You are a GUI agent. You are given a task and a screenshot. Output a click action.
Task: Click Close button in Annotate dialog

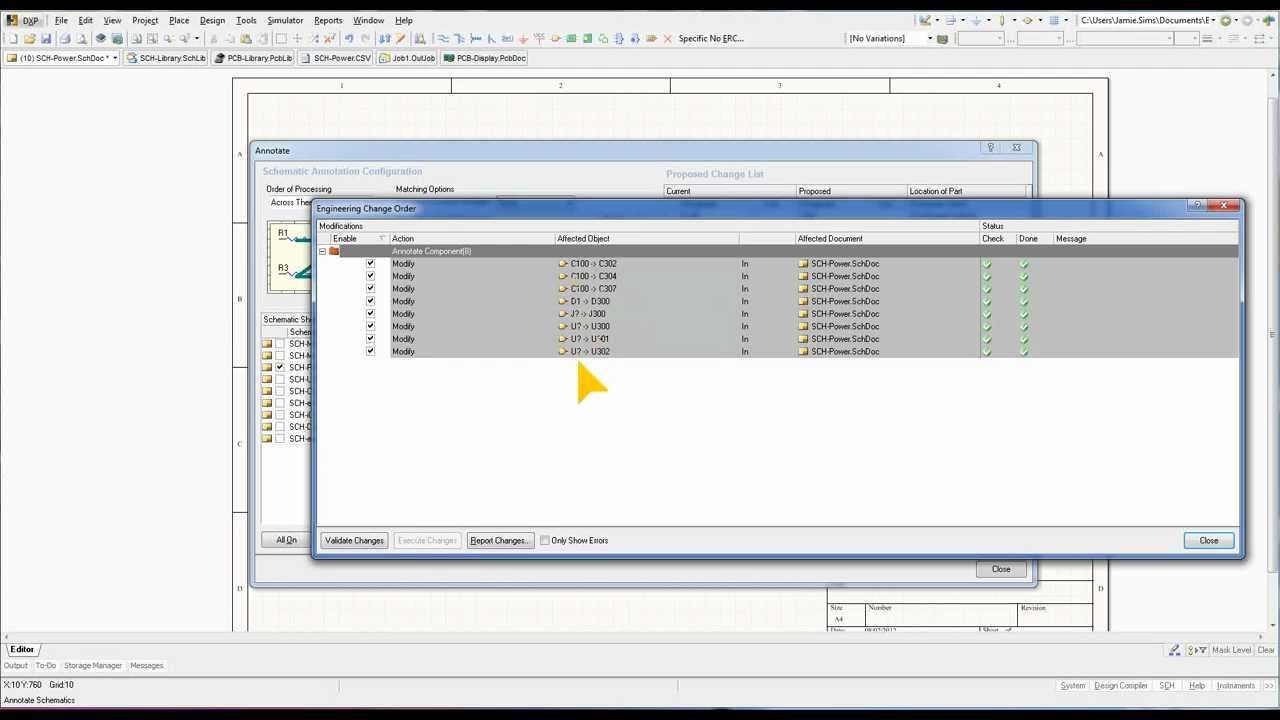(x=1001, y=569)
